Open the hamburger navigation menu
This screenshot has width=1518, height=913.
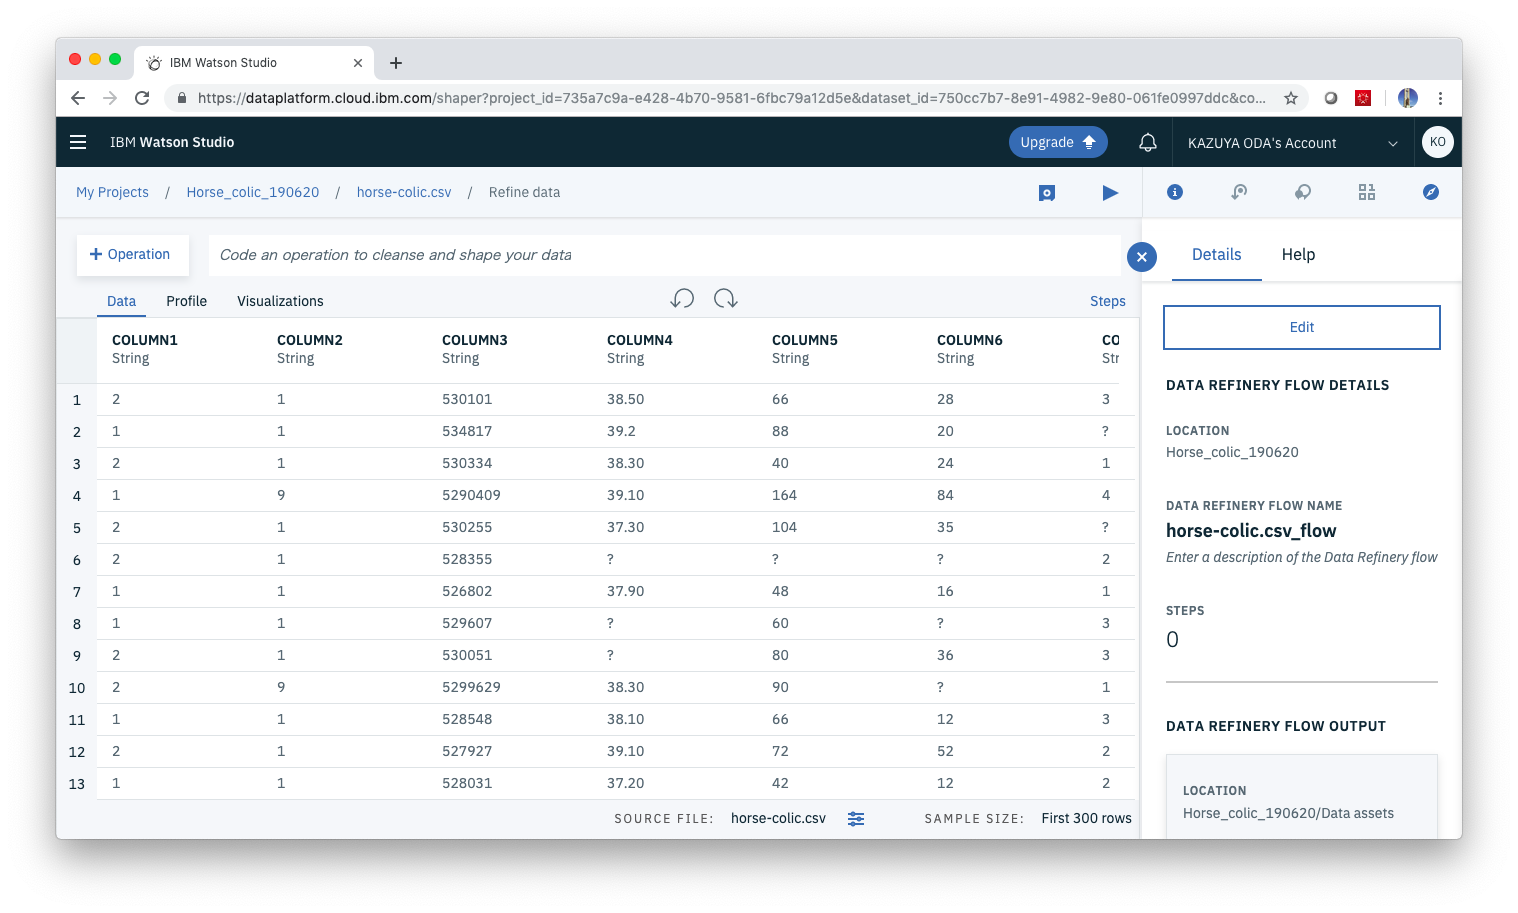point(78,142)
